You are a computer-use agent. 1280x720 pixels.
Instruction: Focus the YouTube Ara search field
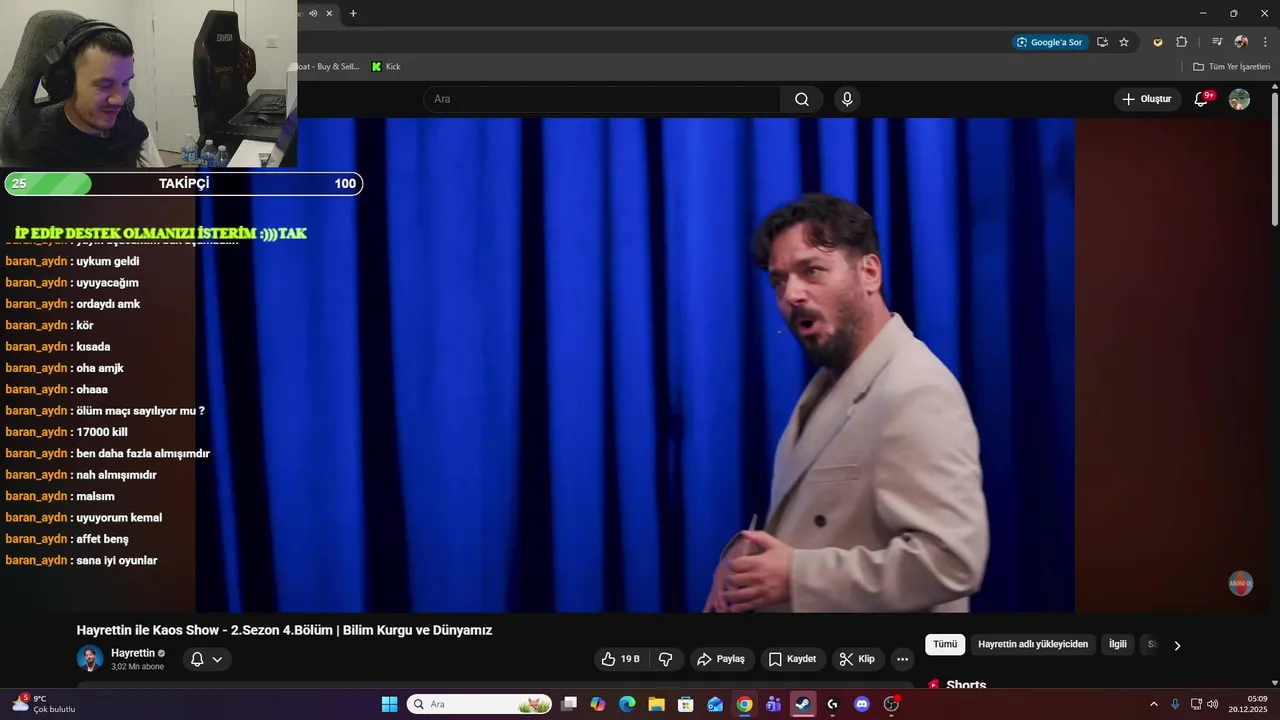(602, 99)
